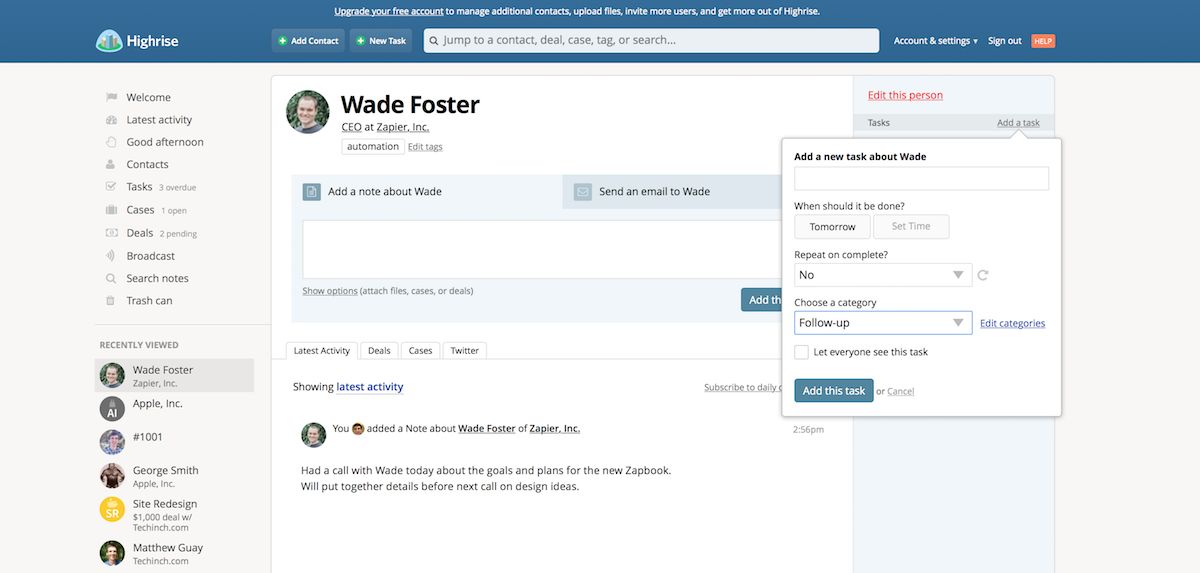Click the Trash can icon in sidebar

(112, 301)
